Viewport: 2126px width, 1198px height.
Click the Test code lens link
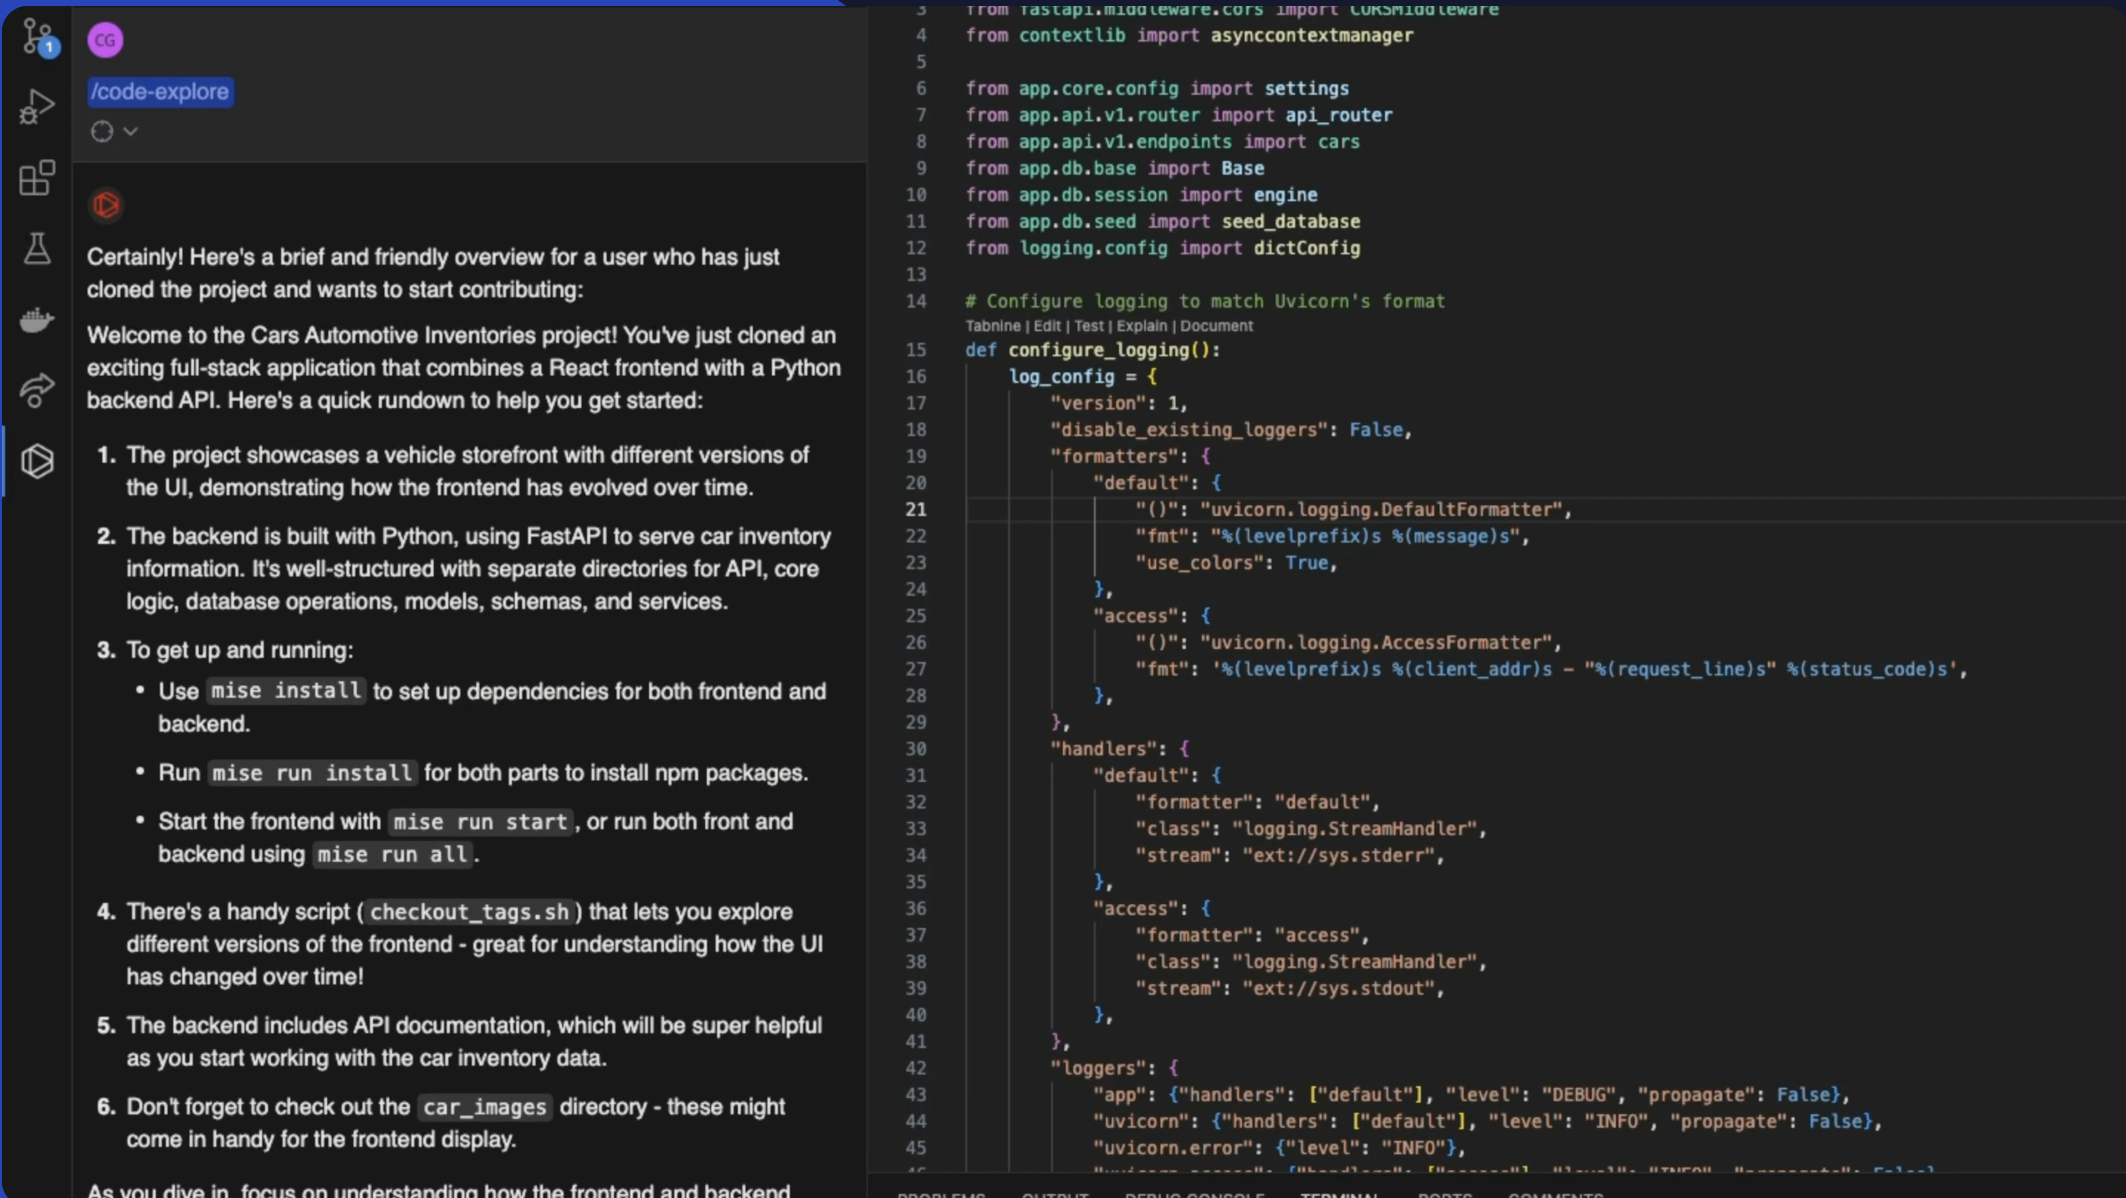click(1089, 326)
